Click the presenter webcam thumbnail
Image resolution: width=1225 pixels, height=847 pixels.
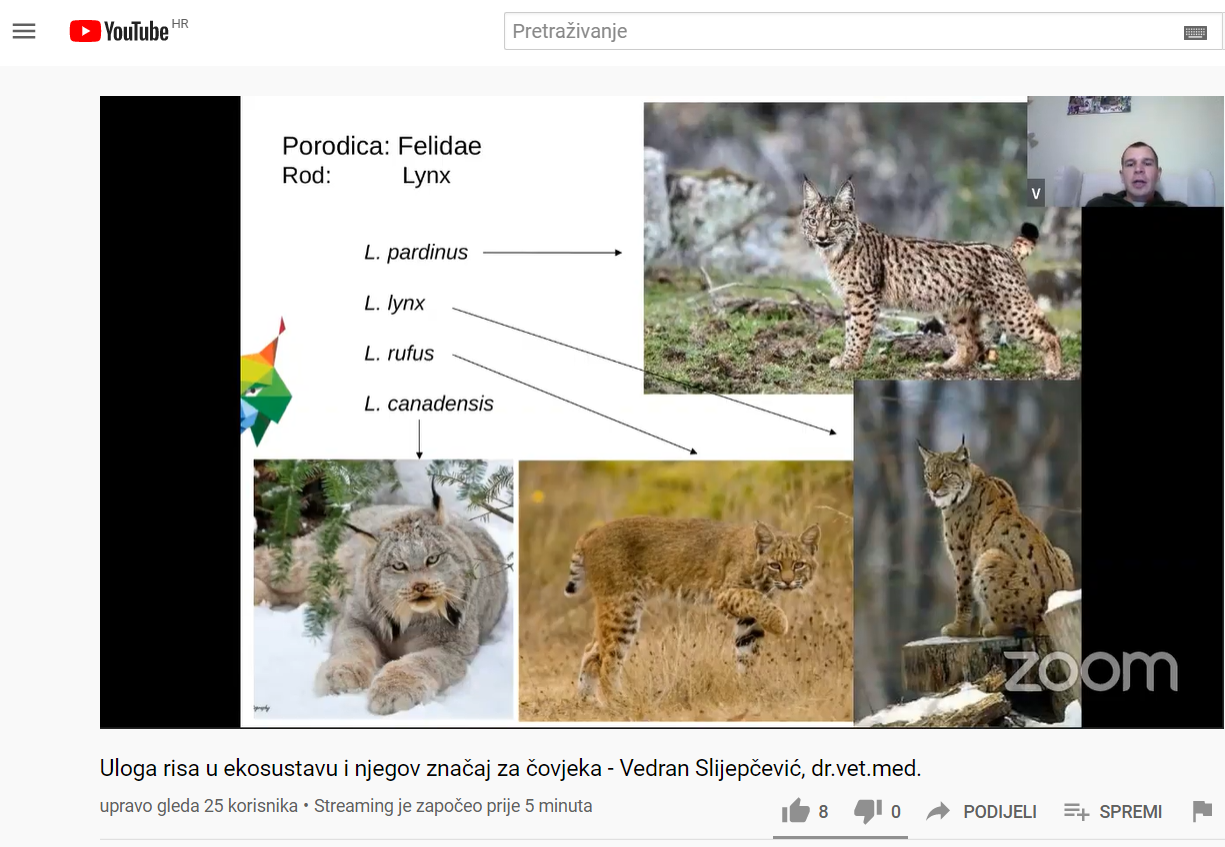pyautogui.click(x=1125, y=151)
